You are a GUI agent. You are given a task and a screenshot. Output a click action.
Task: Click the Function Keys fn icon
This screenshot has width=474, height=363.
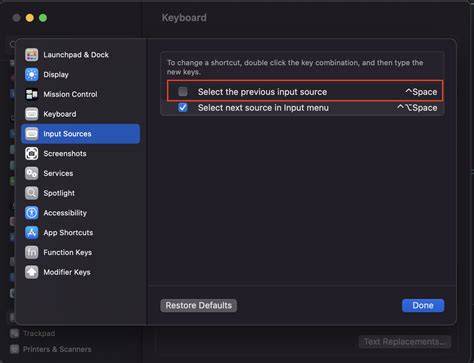click(32, 252)
